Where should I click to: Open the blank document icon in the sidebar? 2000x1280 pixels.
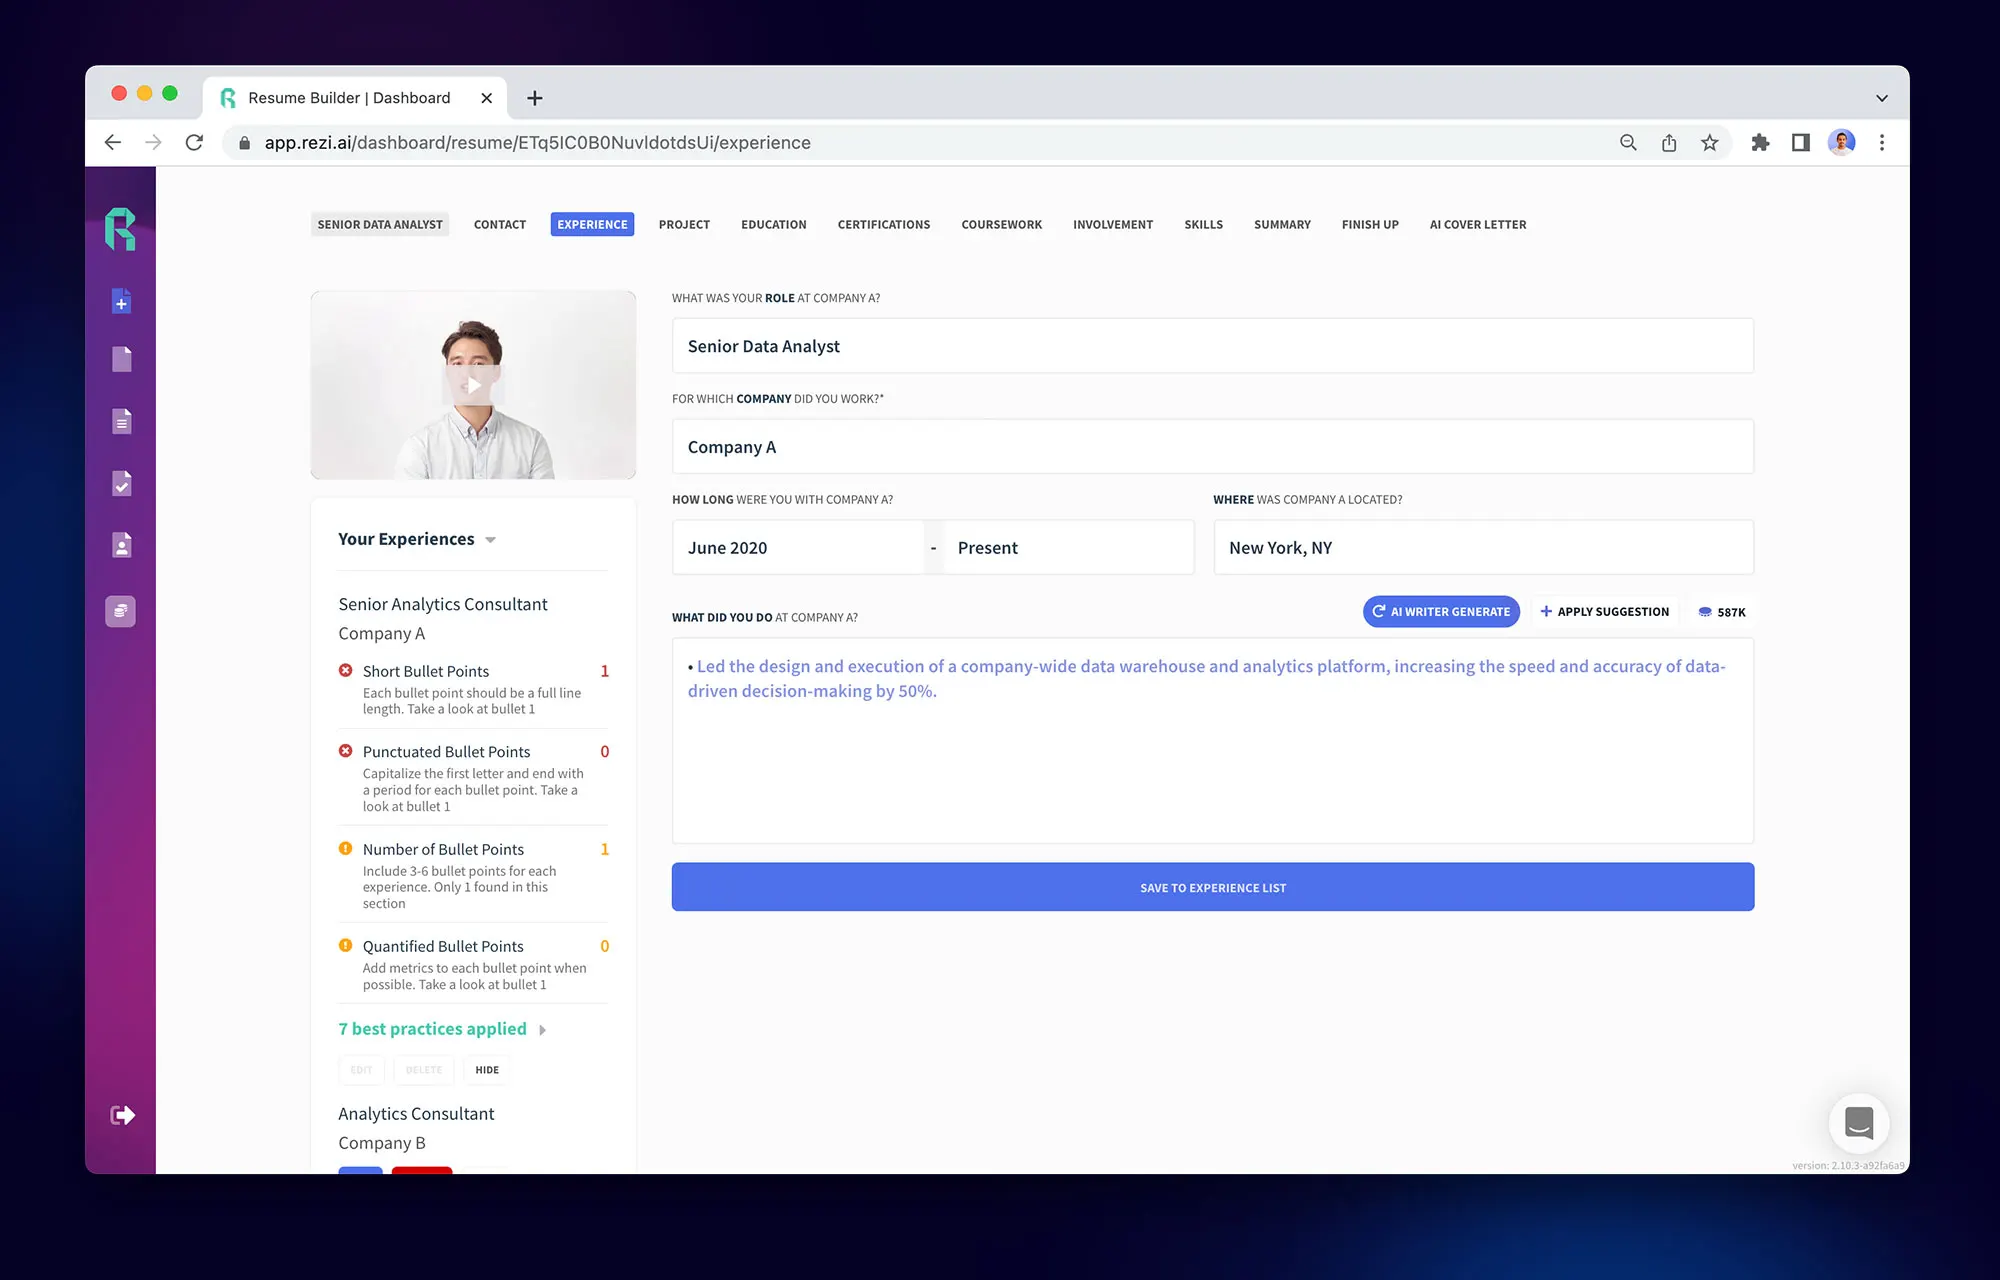coord(121,359)
